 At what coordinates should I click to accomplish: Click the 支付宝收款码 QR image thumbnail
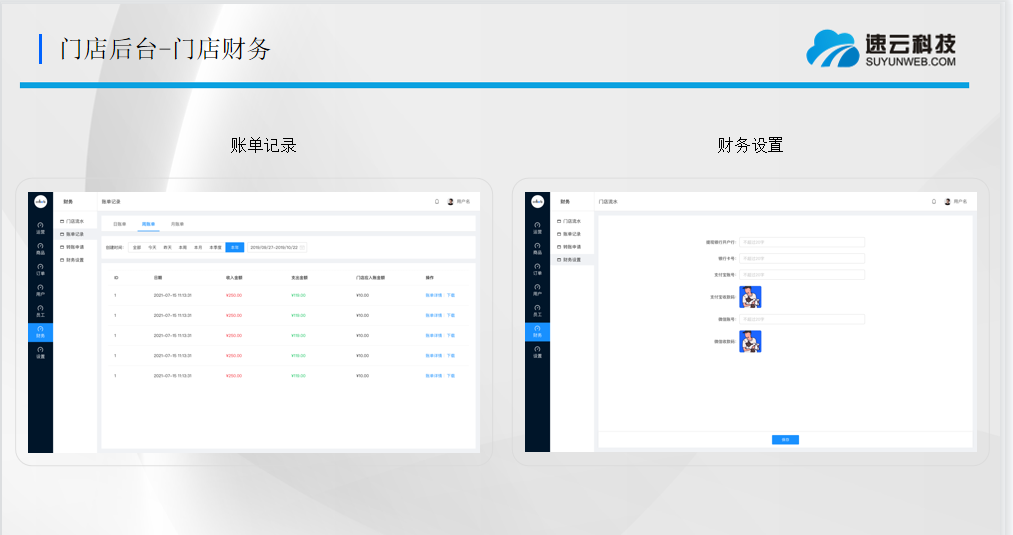coord(750,297)
